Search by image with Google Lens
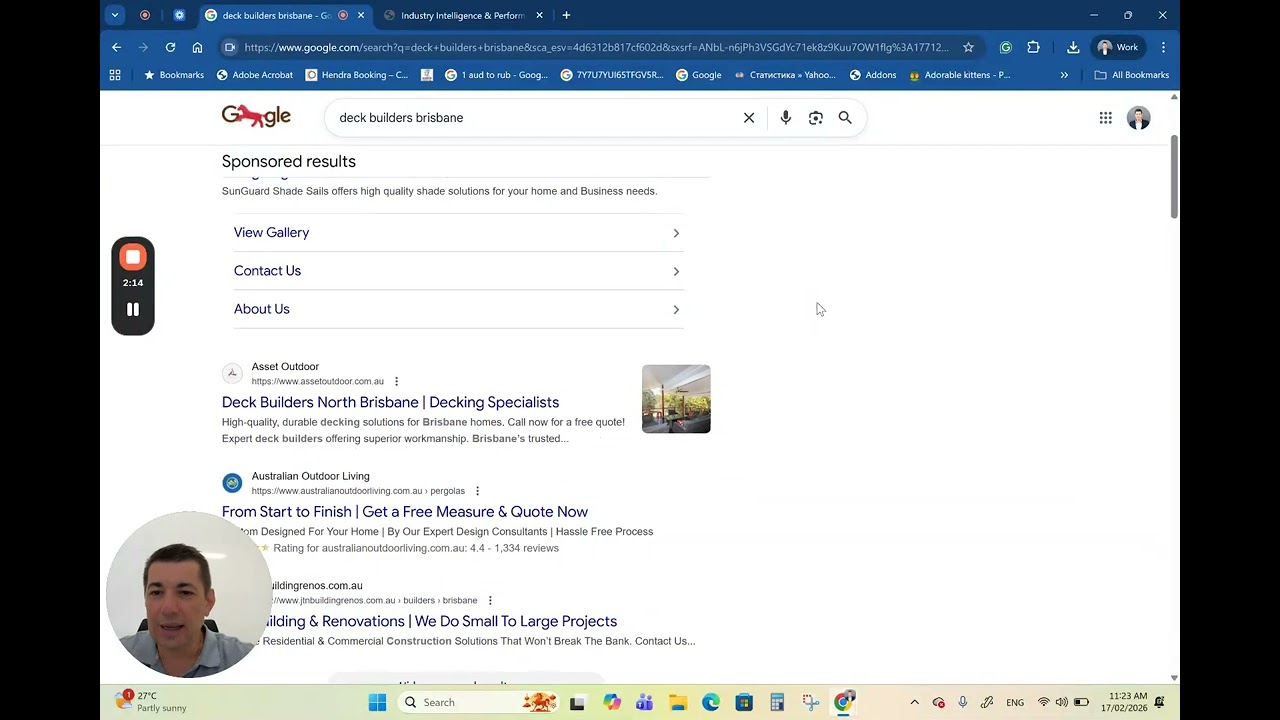1280x720 pixels. point(816,118)
